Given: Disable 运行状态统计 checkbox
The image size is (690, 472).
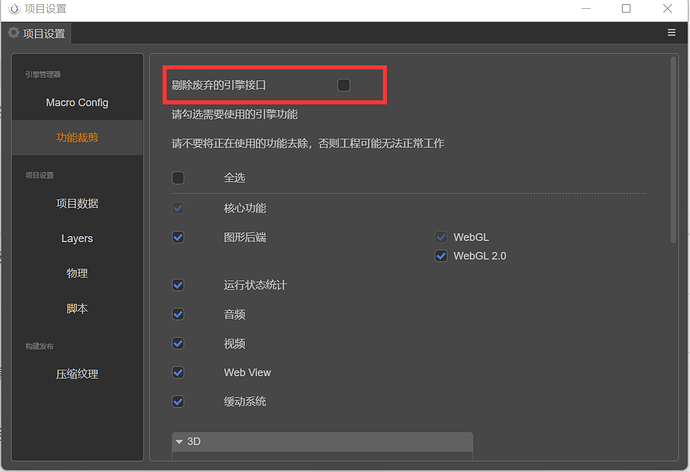Looking at the screenshot, I should pyautogui.click(x=178, y=285).
